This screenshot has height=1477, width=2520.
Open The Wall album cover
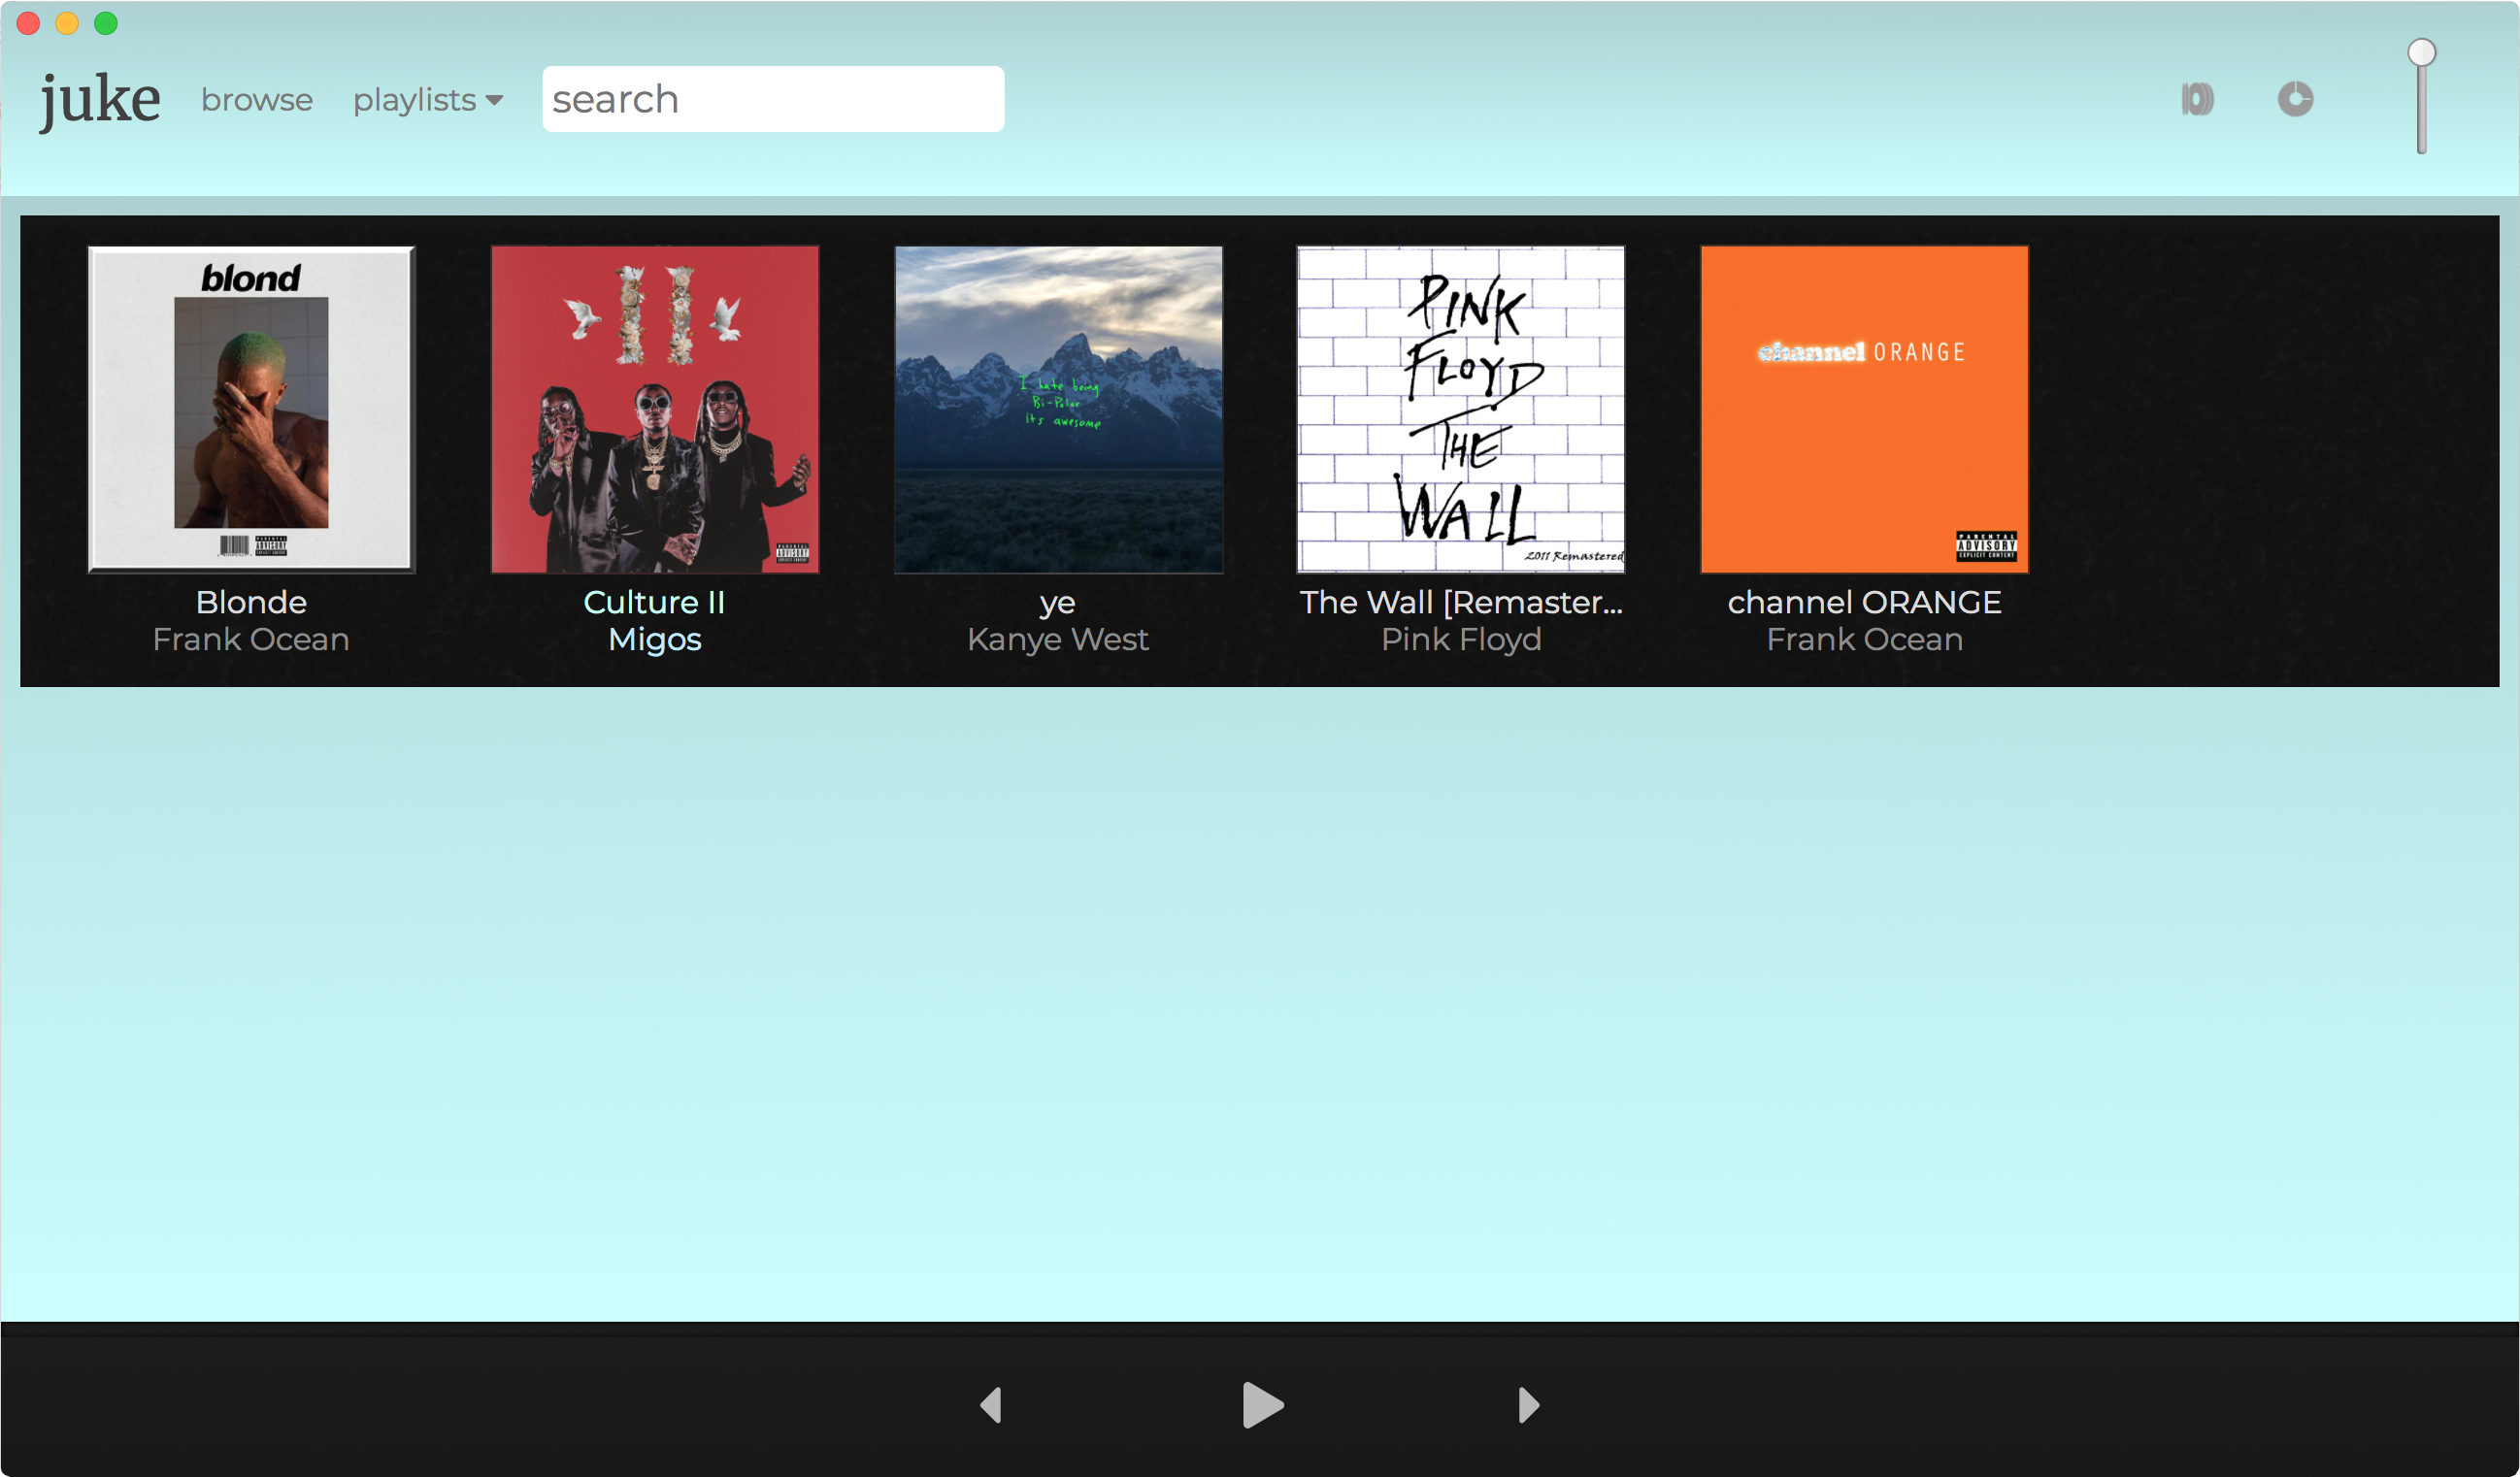coord(1460,409)
